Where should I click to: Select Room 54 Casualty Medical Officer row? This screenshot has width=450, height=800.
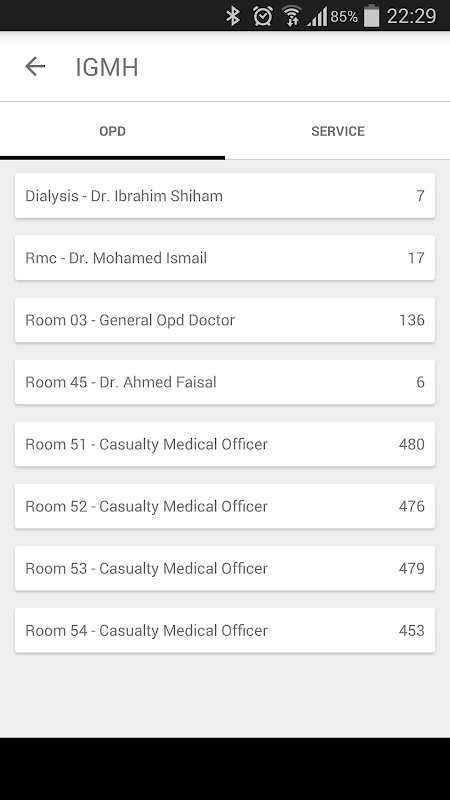pos(225,631)
